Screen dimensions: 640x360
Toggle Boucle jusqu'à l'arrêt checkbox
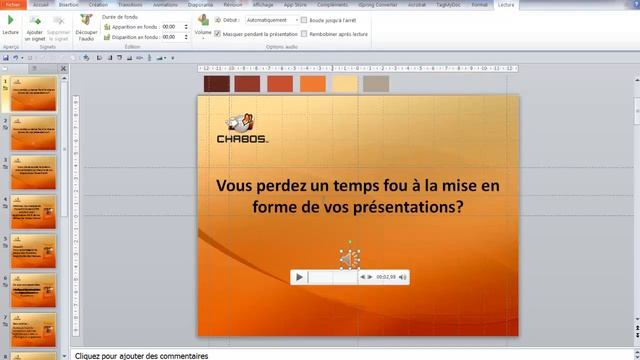pyautogui.click(x=304, y=20)
